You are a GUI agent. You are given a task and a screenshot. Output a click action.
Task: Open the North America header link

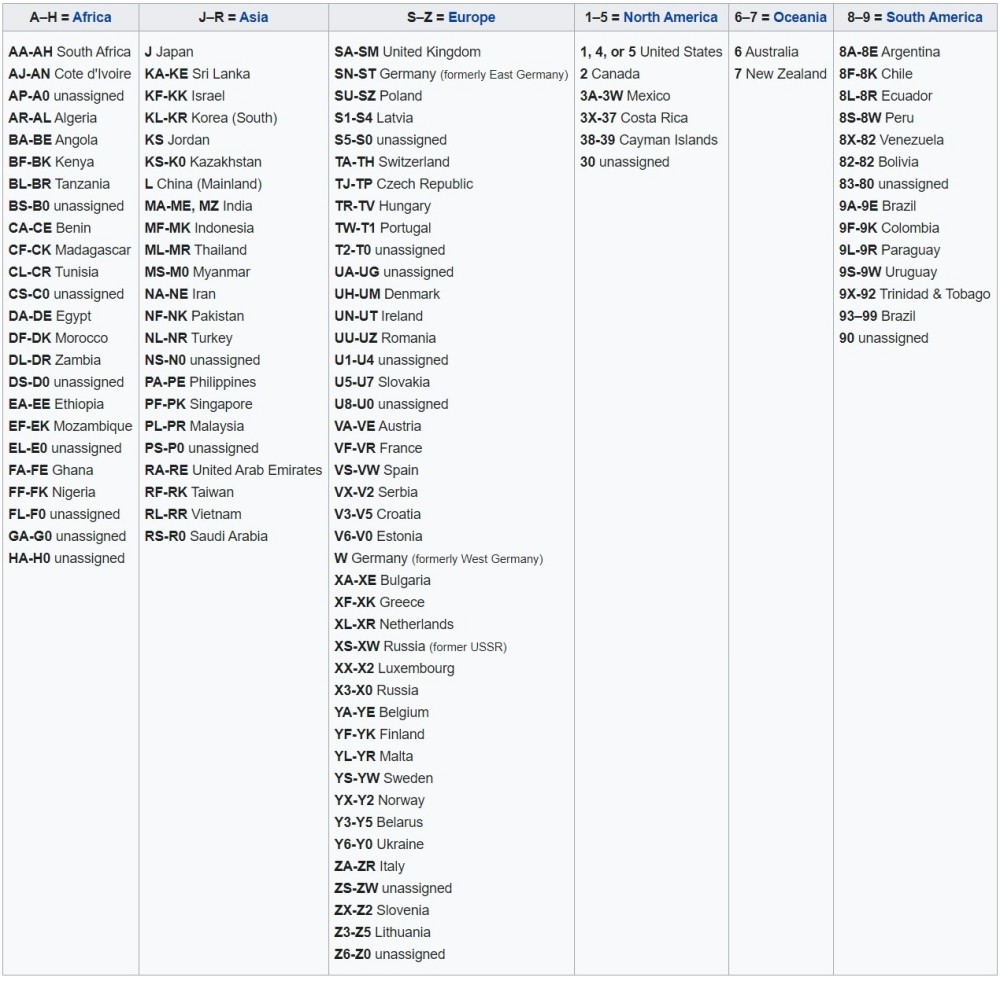point(670,17)
